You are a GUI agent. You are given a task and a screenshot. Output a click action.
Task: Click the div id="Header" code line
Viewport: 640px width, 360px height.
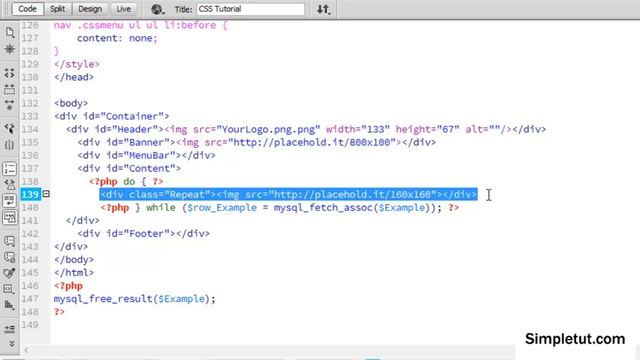[x=306, y=129]
